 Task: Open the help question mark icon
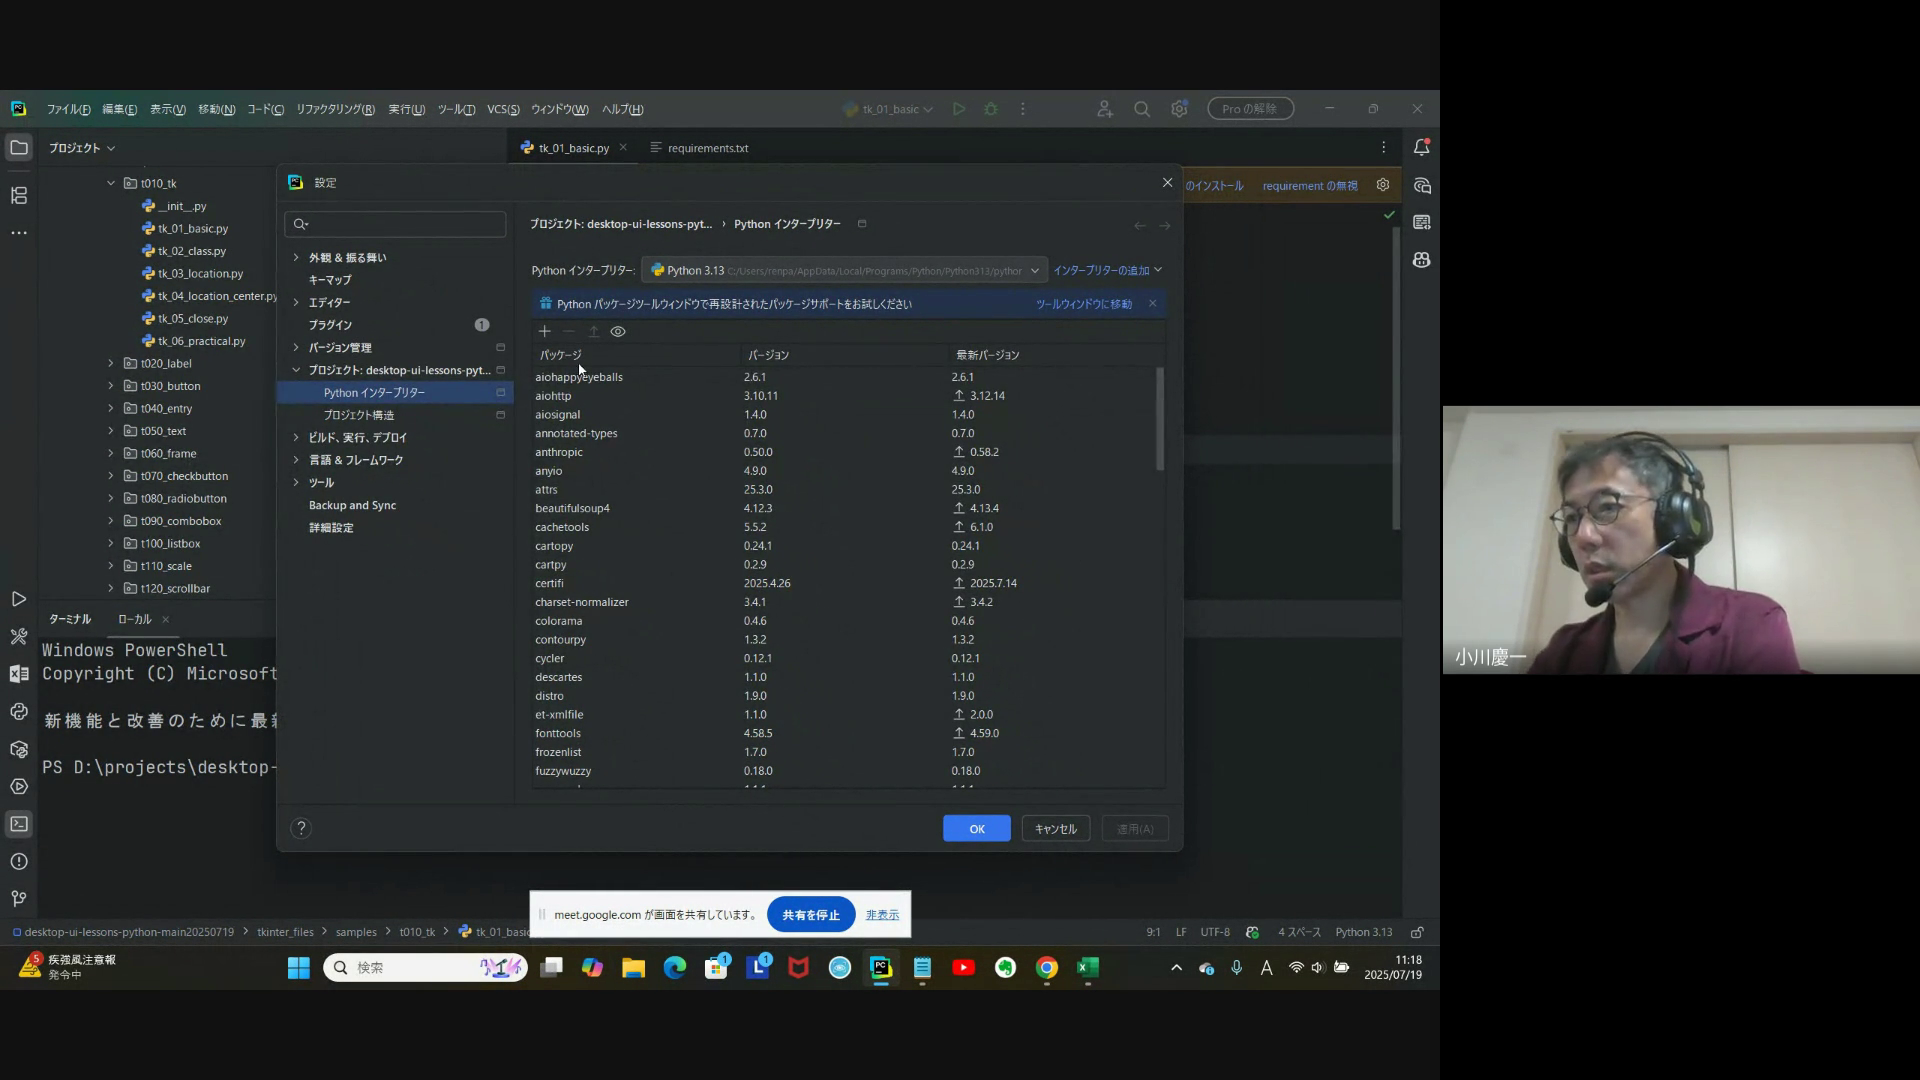click(x=301, y=828)
